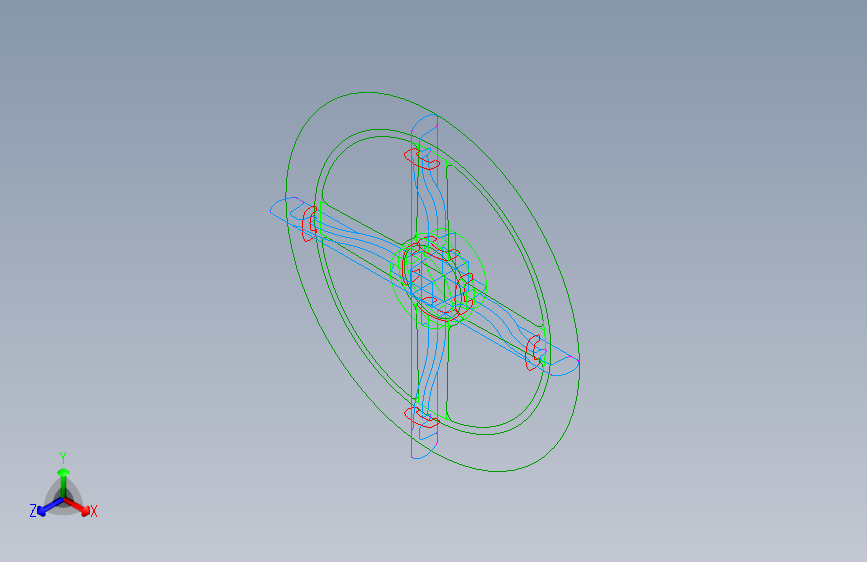The width and height of the screenshot is (867, 562).
Task: Select the red clip at the left spoke end
Action: (x=309, y=223)
